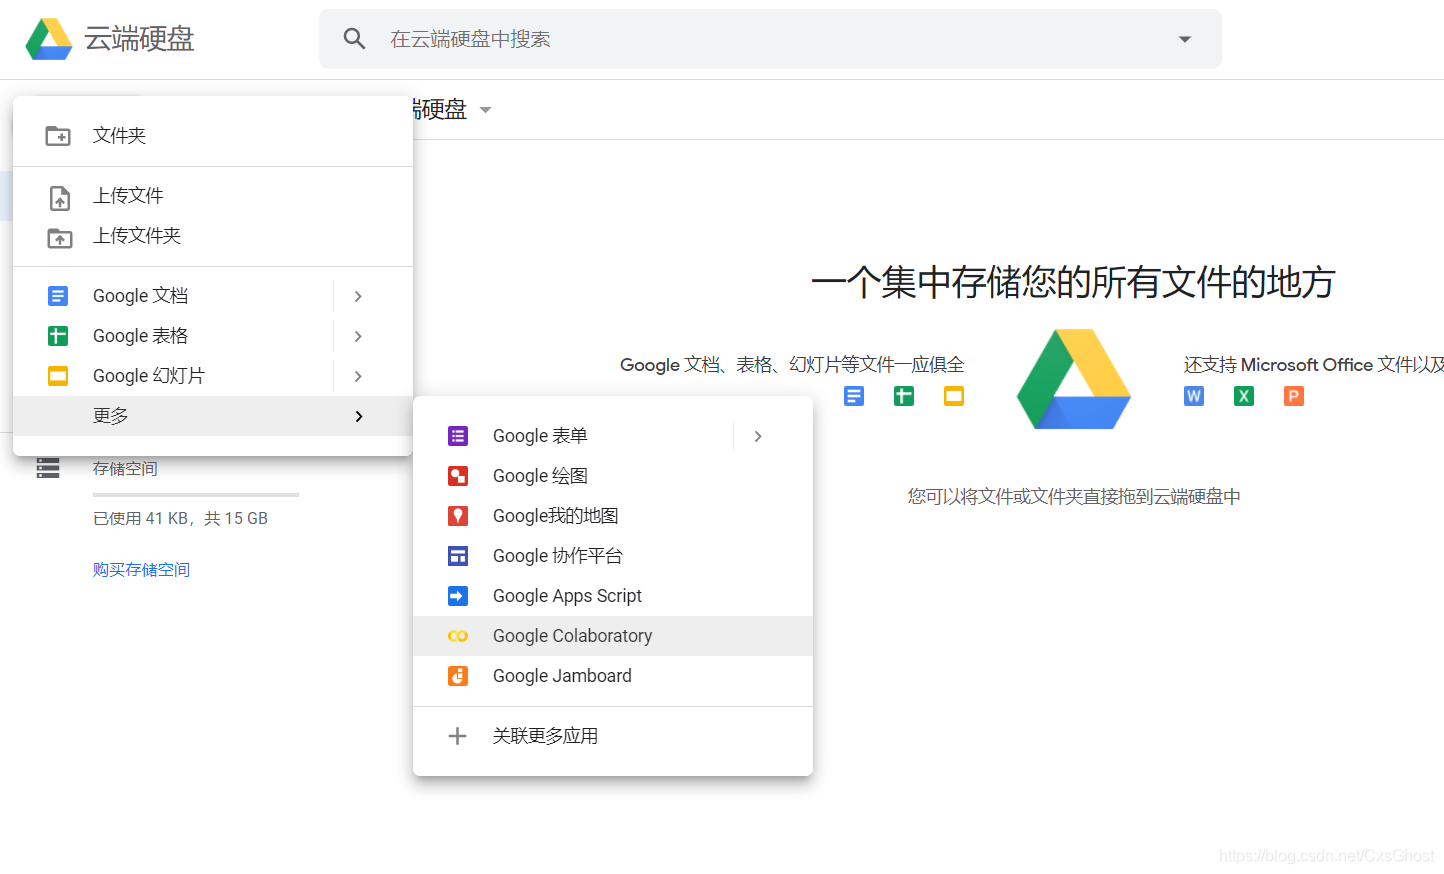Click the PowerPoint icon on welcome banner
This screenshot has height=874, width=1444.
[1294, 396]
